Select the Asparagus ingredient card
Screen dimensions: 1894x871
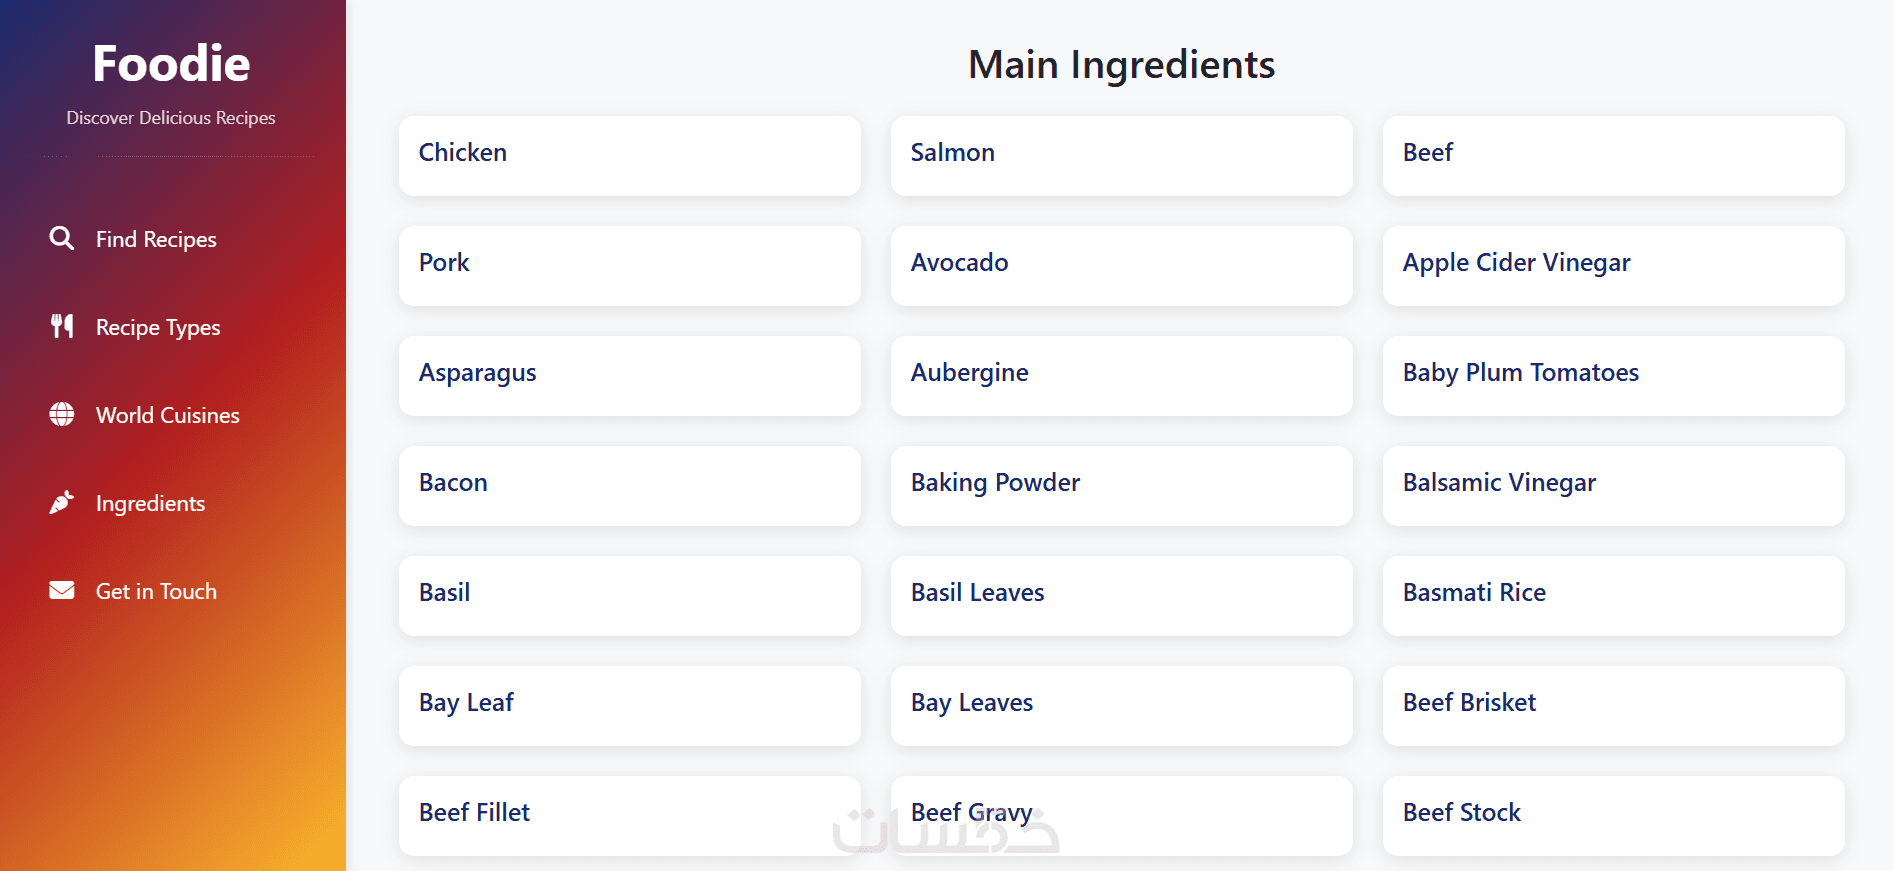click(629, 375)
